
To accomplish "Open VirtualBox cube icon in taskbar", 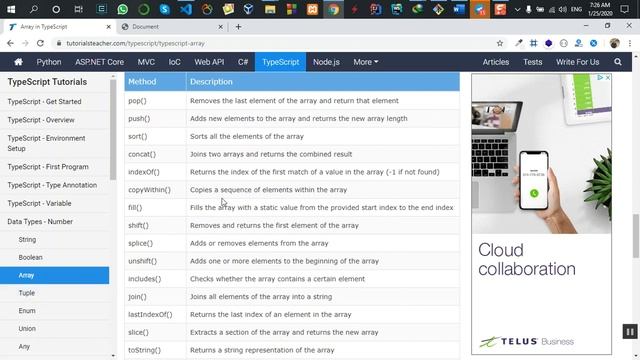I will click(248, 9).
